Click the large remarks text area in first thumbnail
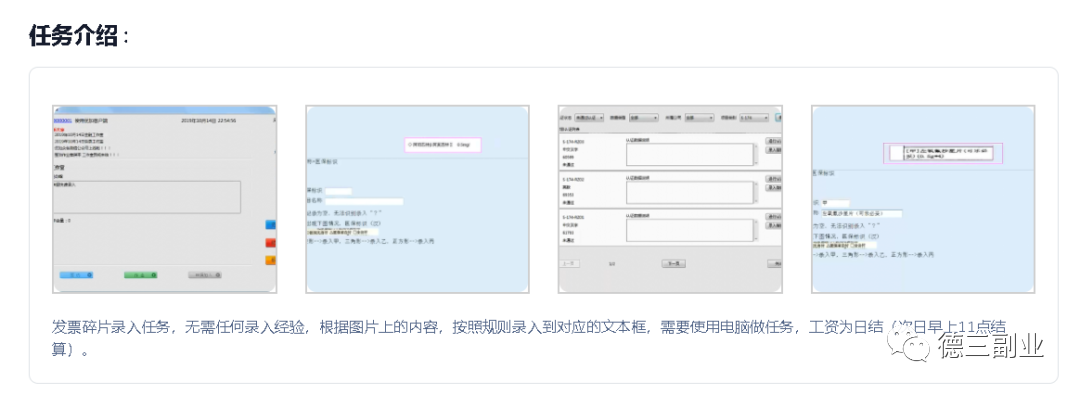 (x=147, y=197)
